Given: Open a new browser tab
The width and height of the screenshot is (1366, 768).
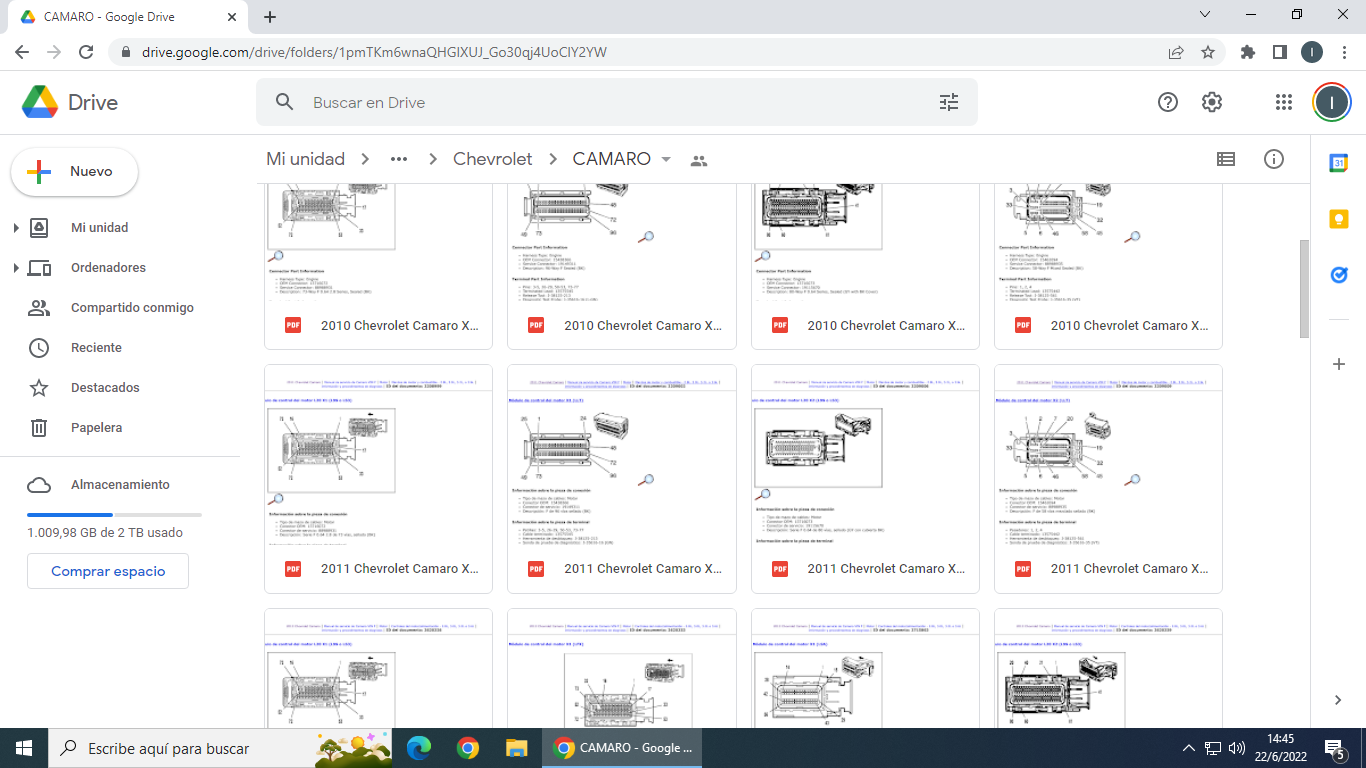Looking at the screenshot, I should point(270,17).
